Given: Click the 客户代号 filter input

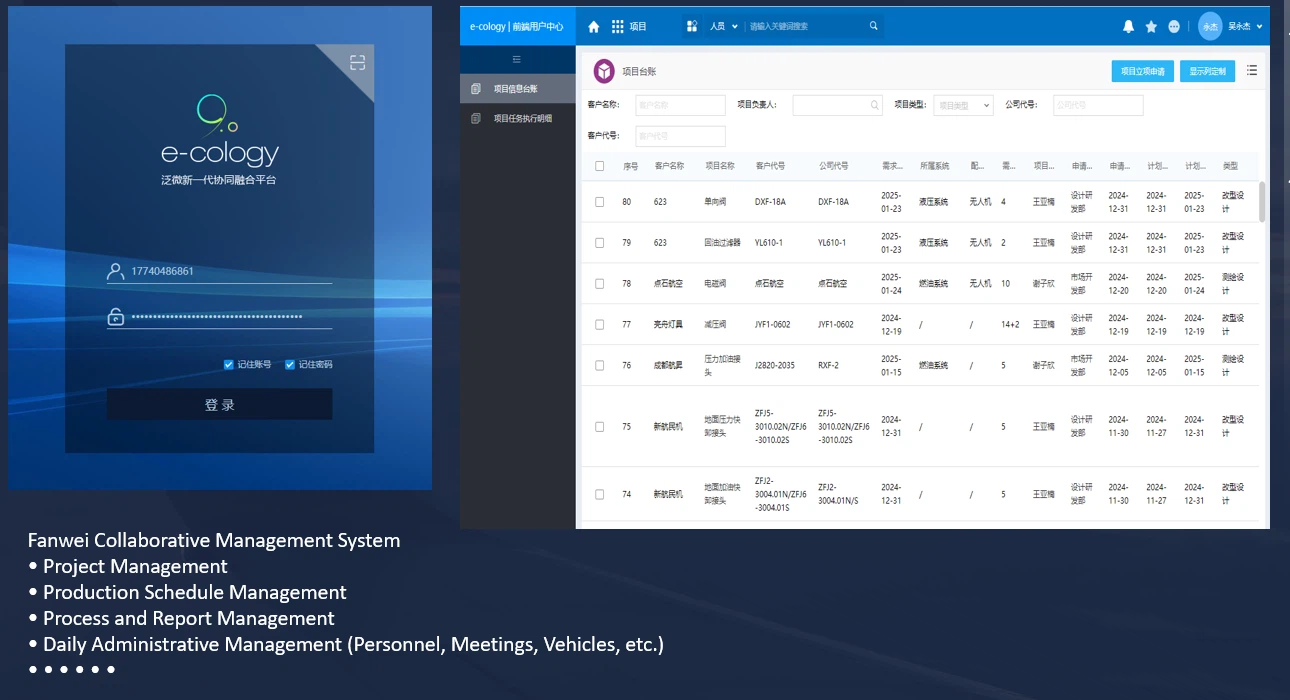Looking at the screenshot, I should coord(680,136).
